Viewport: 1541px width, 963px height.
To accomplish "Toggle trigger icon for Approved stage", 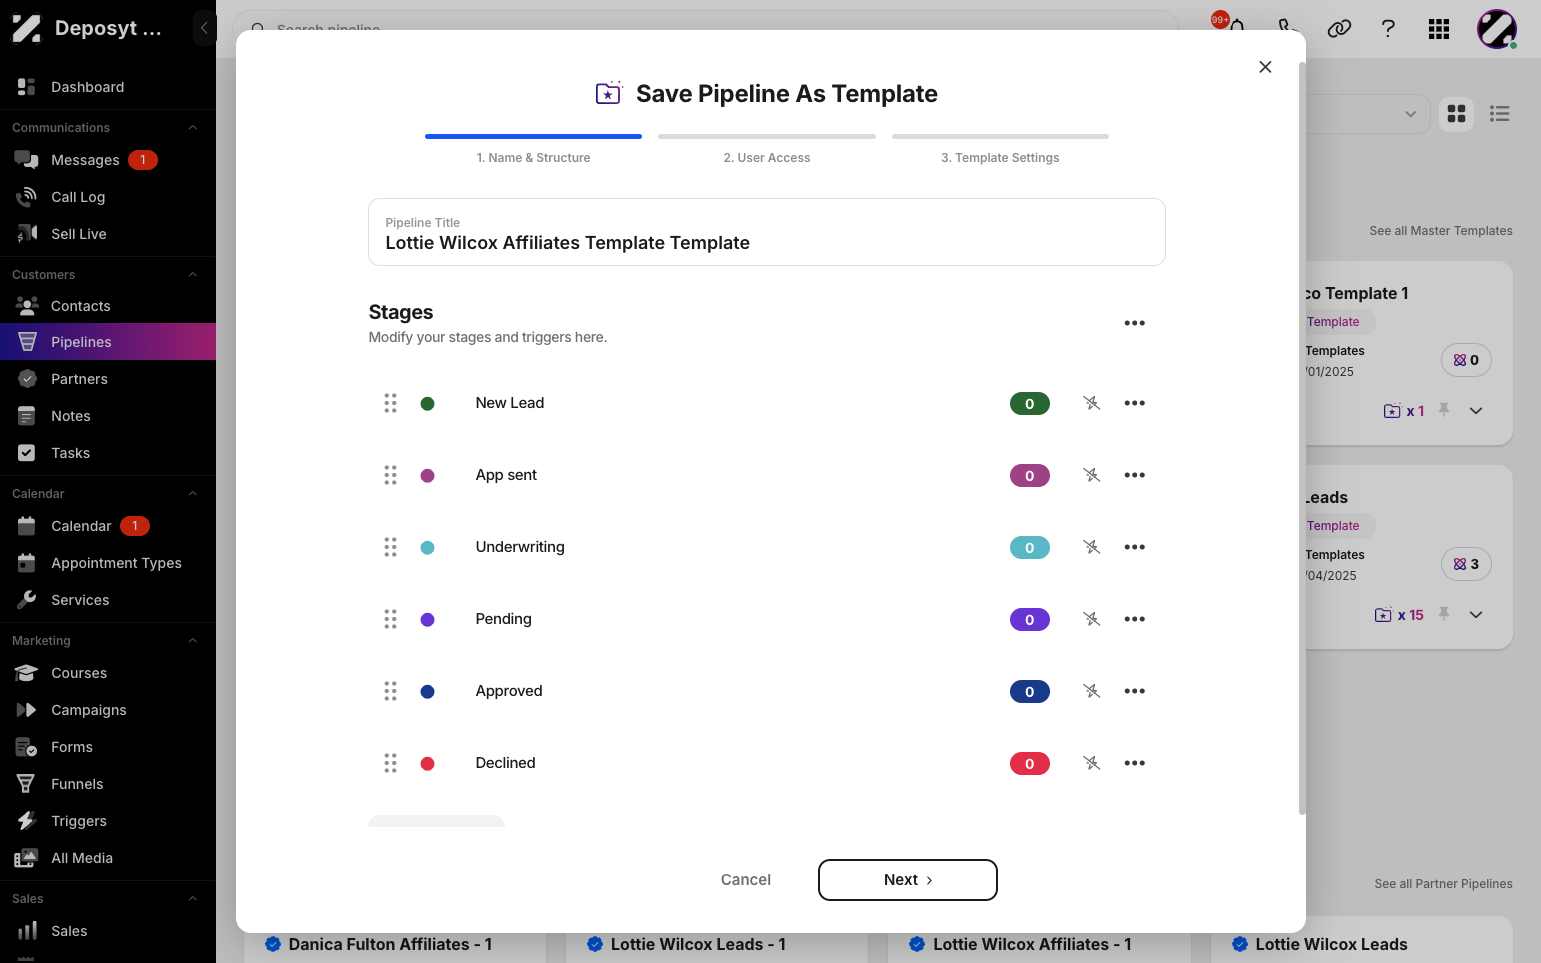I will tap(1092, 691).
